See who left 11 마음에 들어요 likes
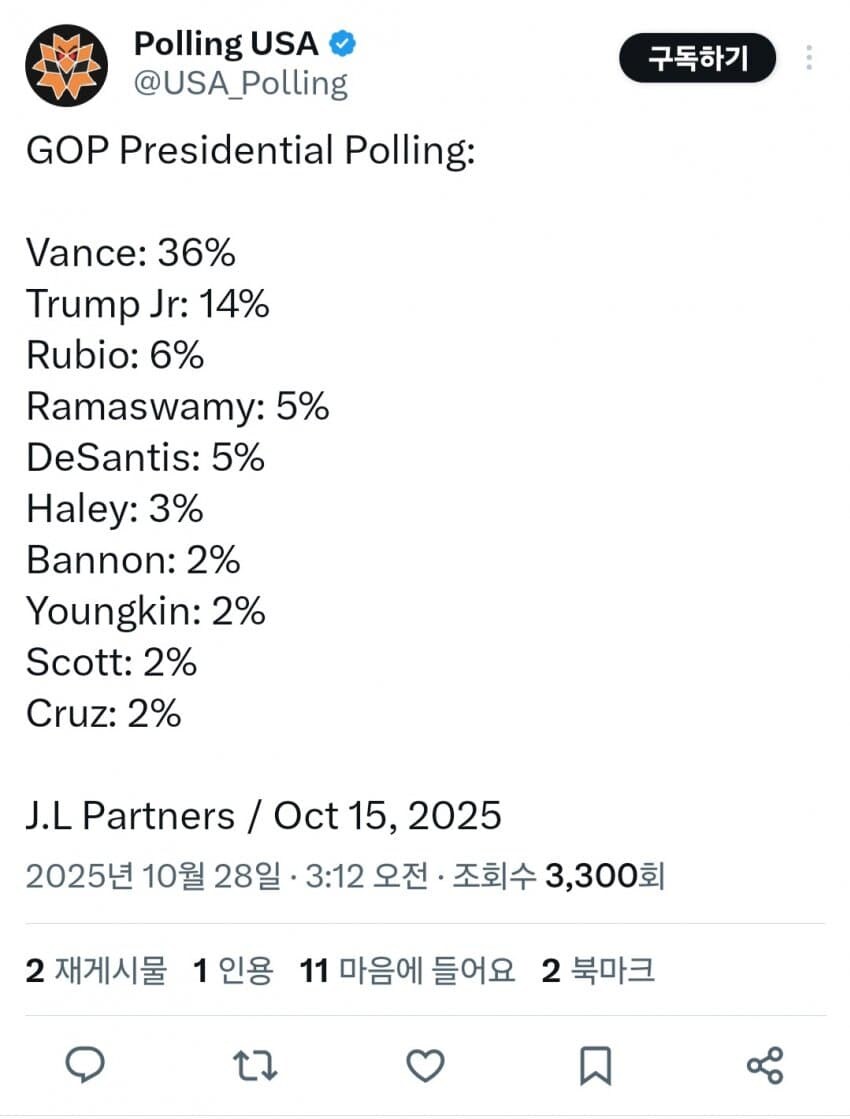Screen dimensions: 850x1119 click(x=407, y=969)
